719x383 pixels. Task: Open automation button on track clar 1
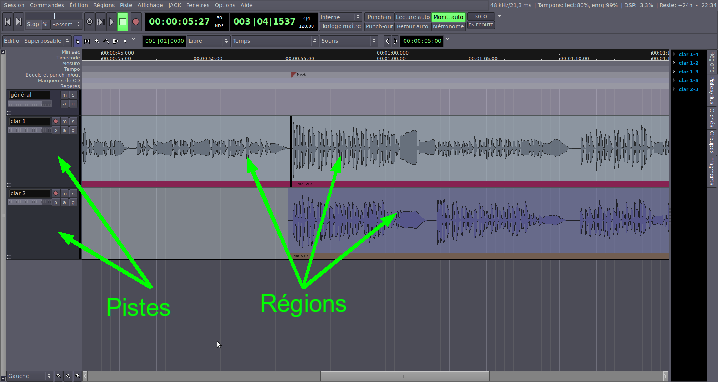point(65,131)
